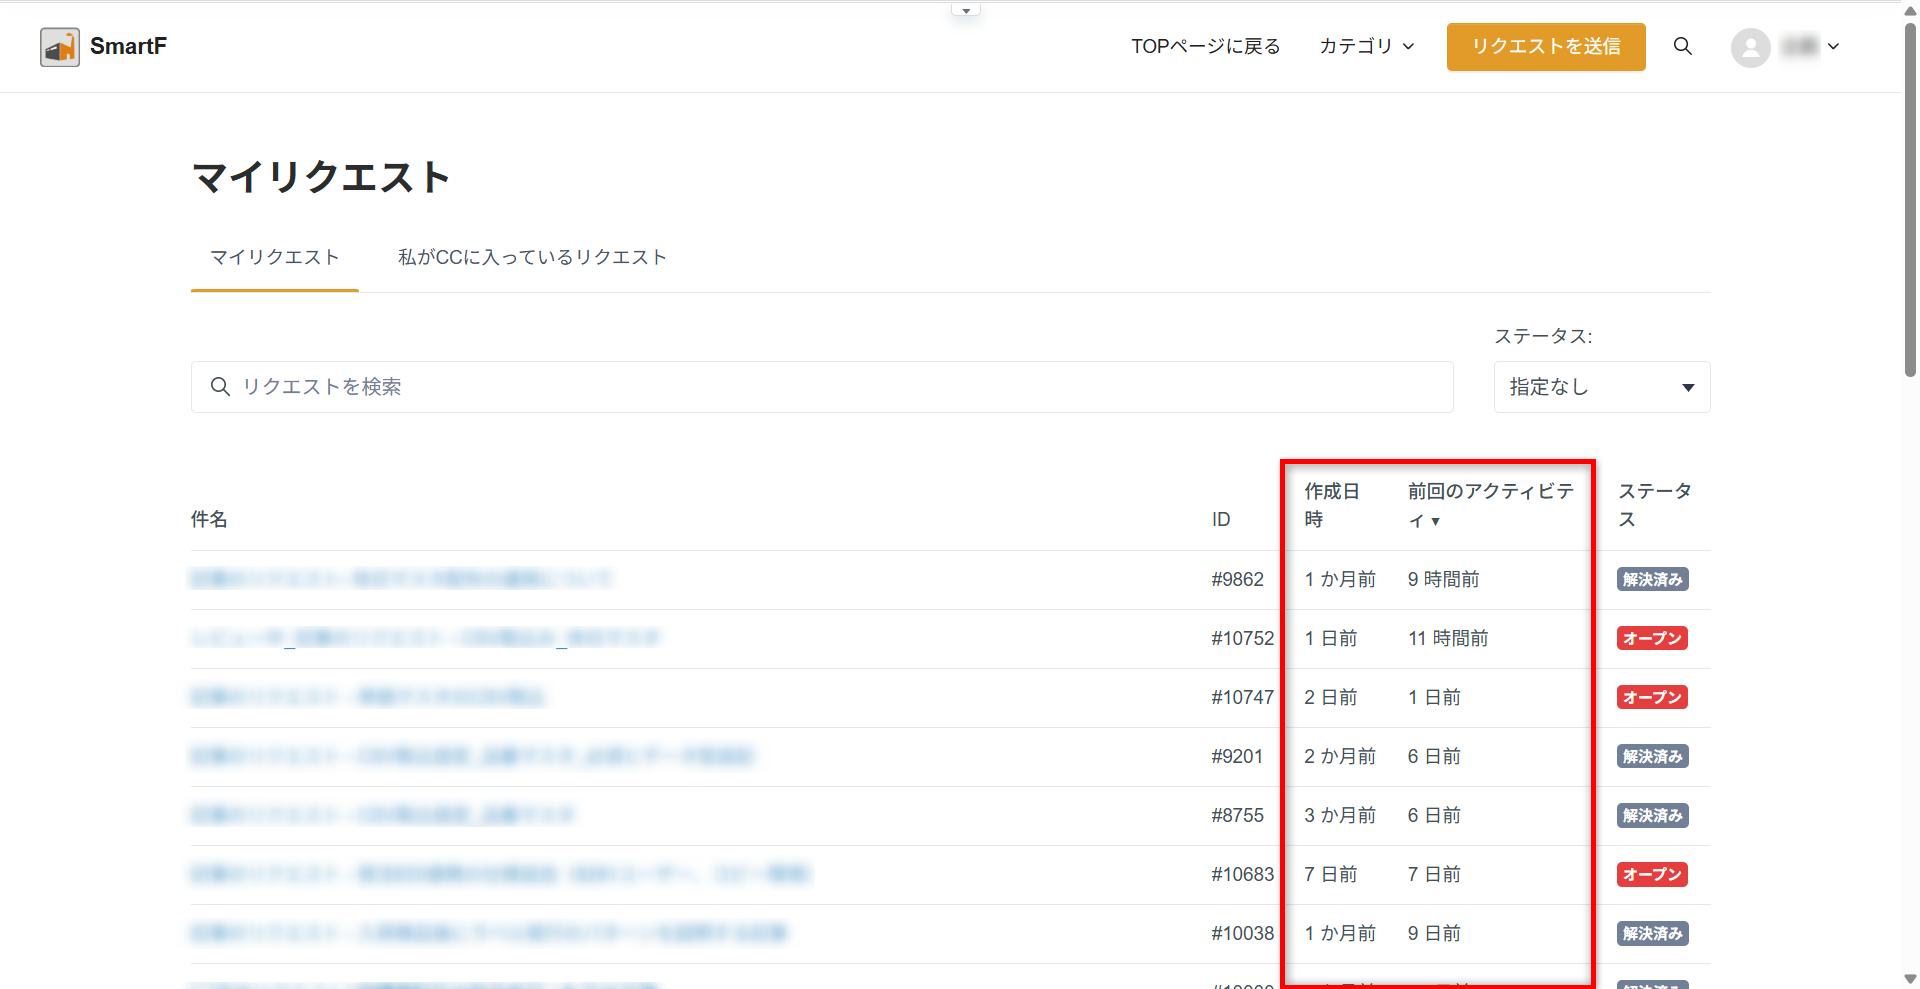Expand the user profile menu chevron
This screenshot has width=1920, height=989.
click(x=1833, y=47)
